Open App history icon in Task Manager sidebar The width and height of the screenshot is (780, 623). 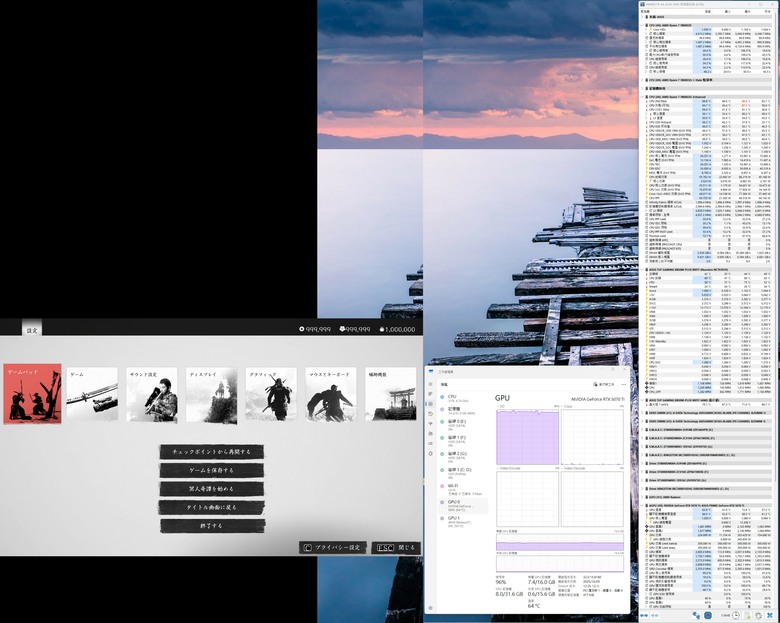point(430,414)
